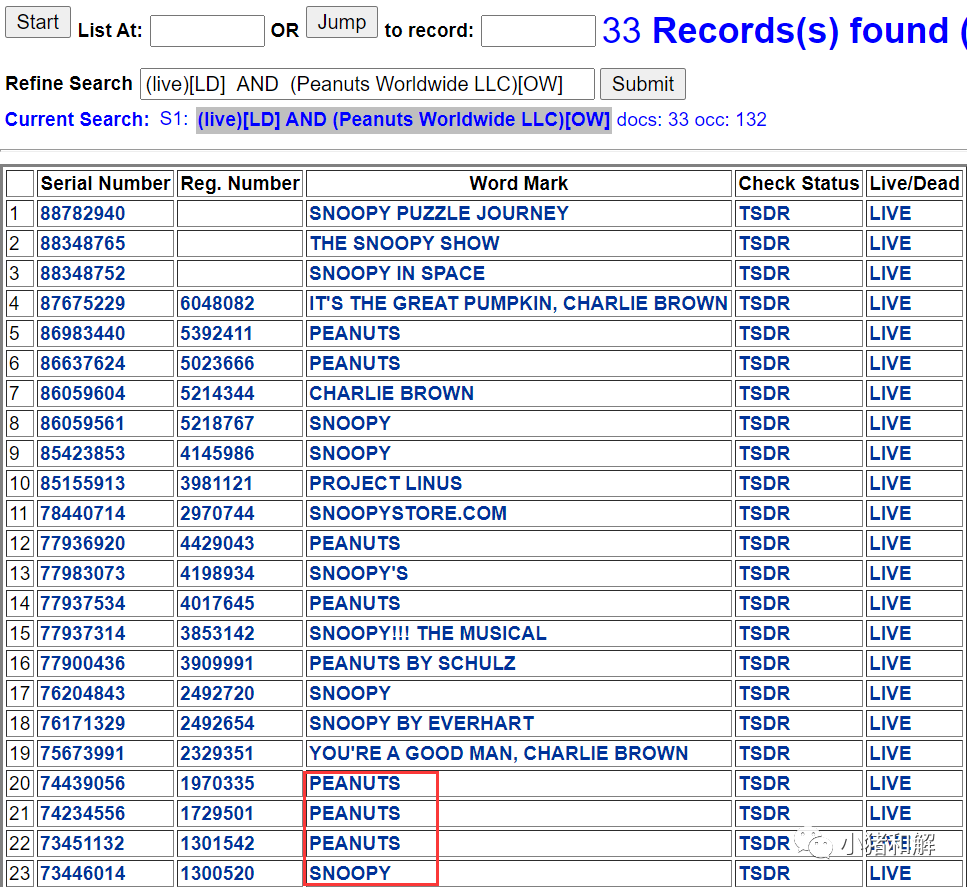Screen dimensions: 967x887
Task: Open registration number 1729501
Action: pyautogui.click(x=217, y=814)
